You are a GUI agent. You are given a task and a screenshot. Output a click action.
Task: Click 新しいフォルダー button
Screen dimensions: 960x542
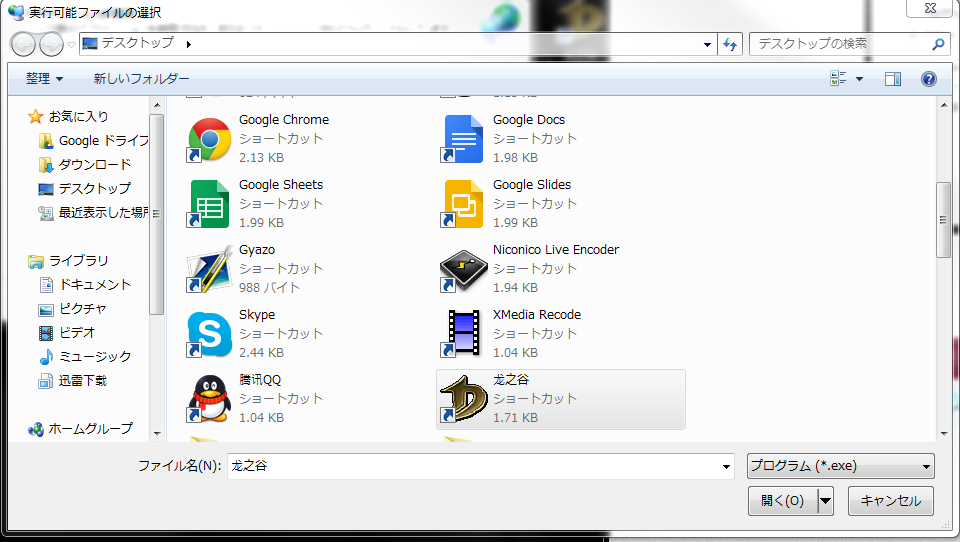click(x=141, y=78)
